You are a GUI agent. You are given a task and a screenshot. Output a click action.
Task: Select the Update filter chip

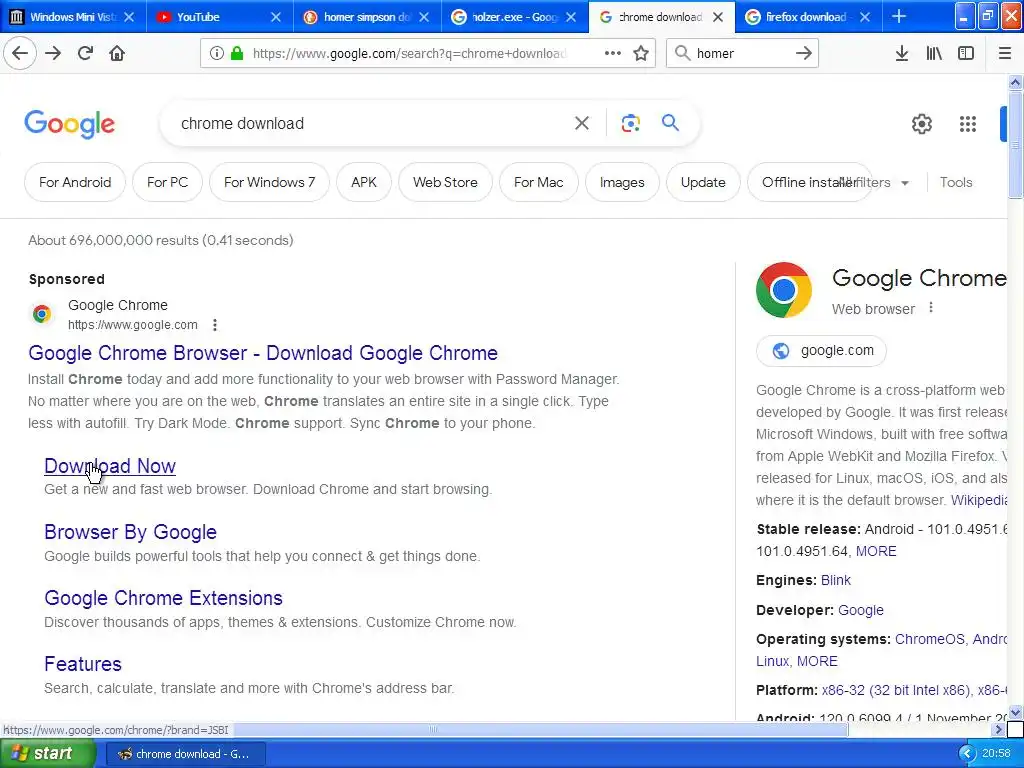point(703,182)
